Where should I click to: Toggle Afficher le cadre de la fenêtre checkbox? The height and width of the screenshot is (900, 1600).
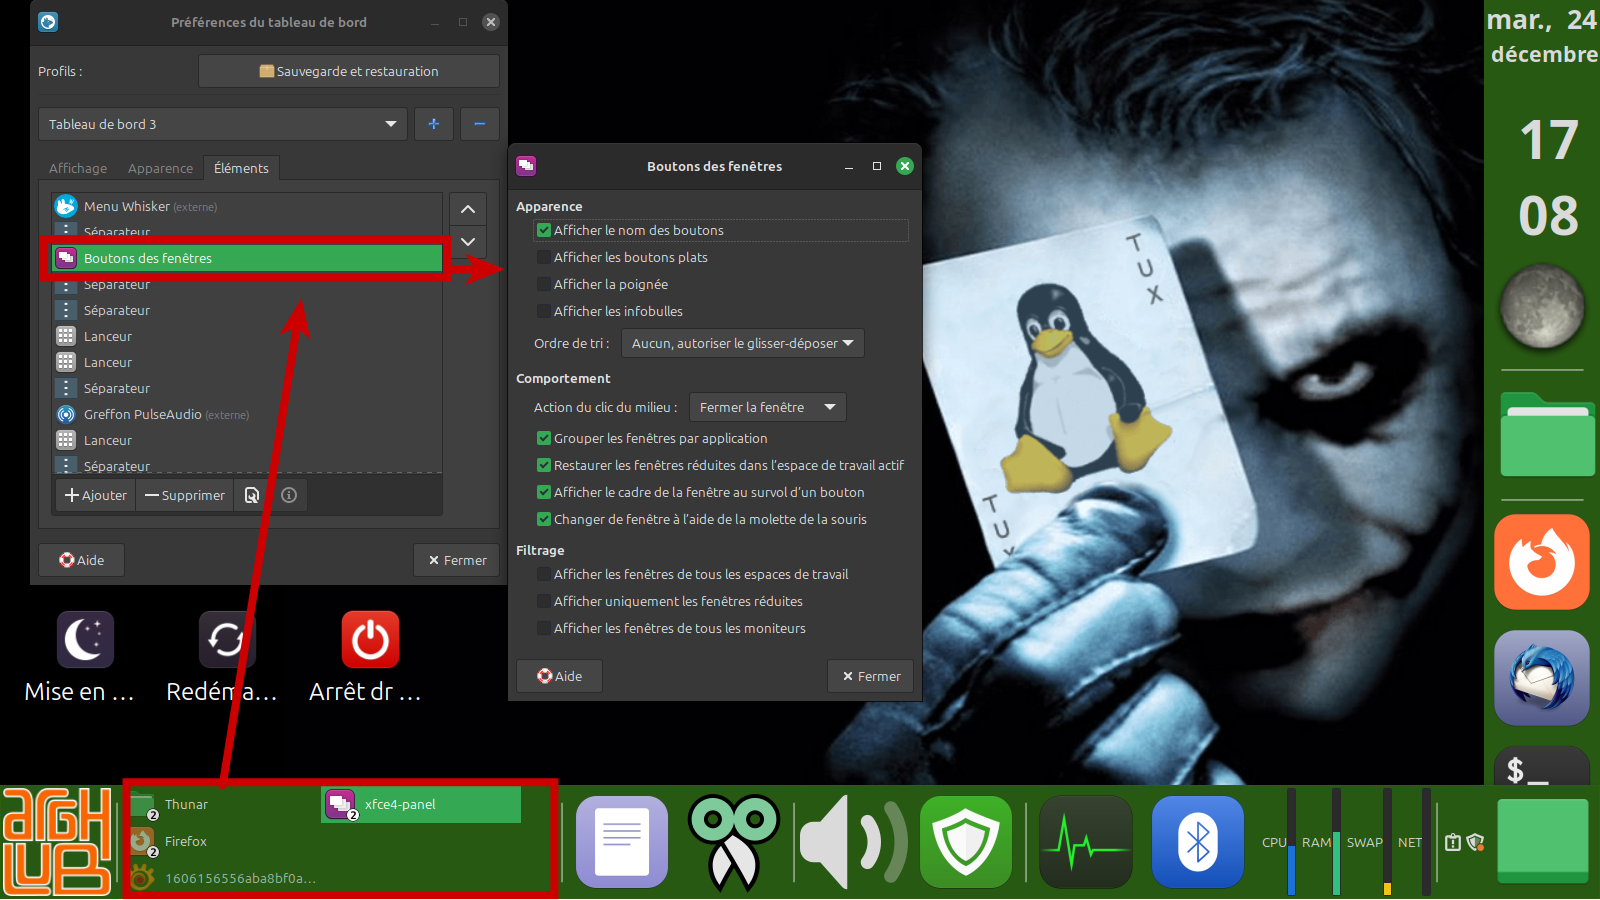click(544, 492)
